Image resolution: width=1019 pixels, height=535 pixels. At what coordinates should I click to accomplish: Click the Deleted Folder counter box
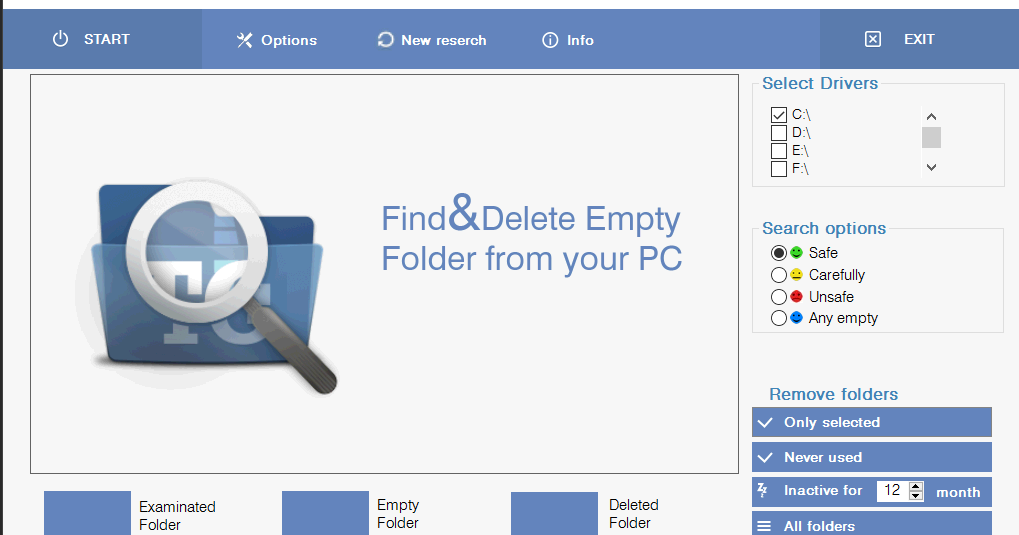pyautogui.click(x=554, y=514)
